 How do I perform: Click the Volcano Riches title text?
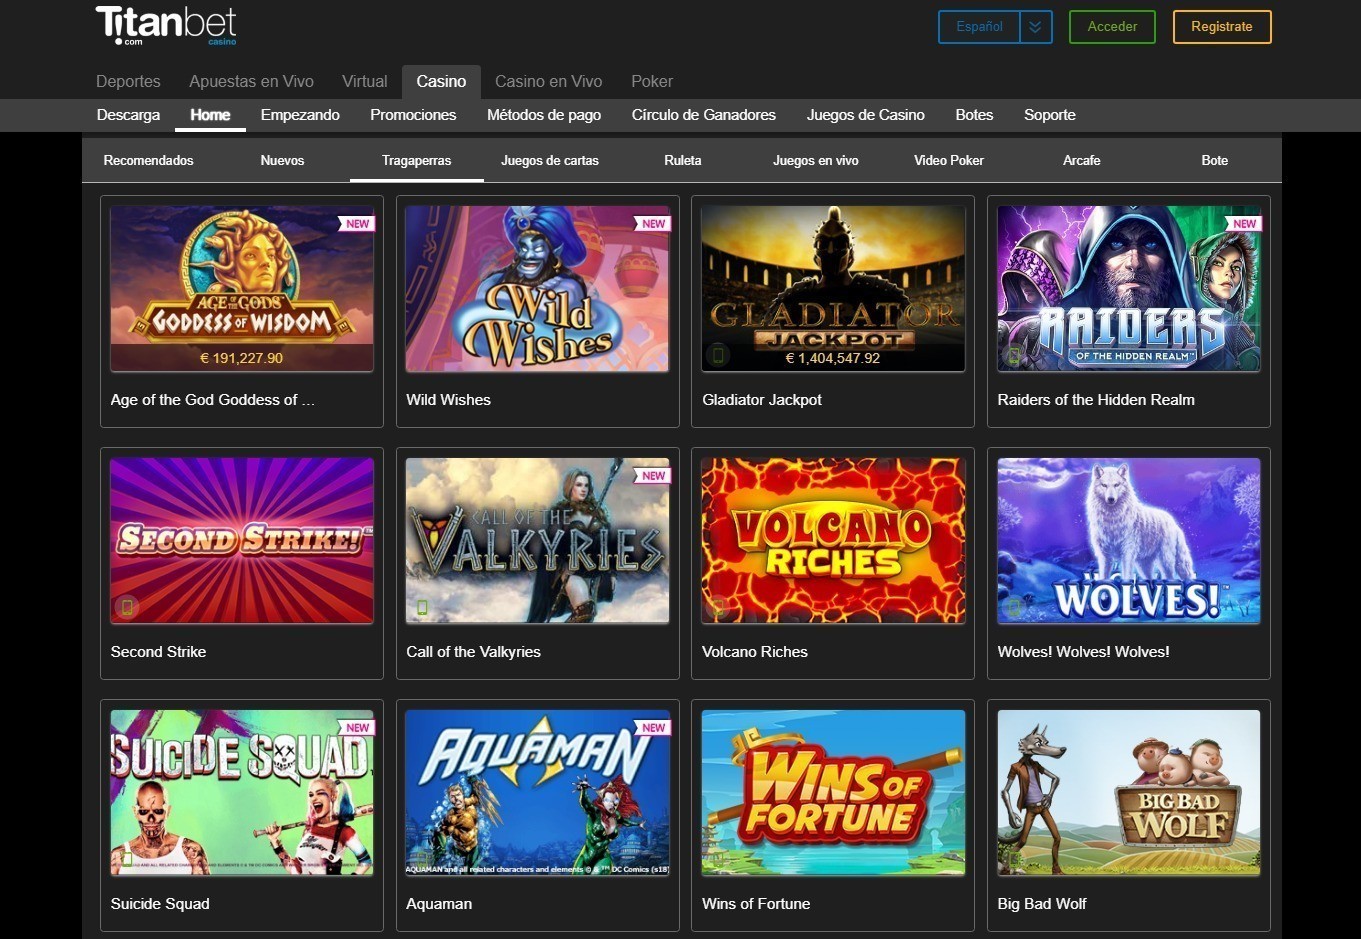click(x=755, y=652)
